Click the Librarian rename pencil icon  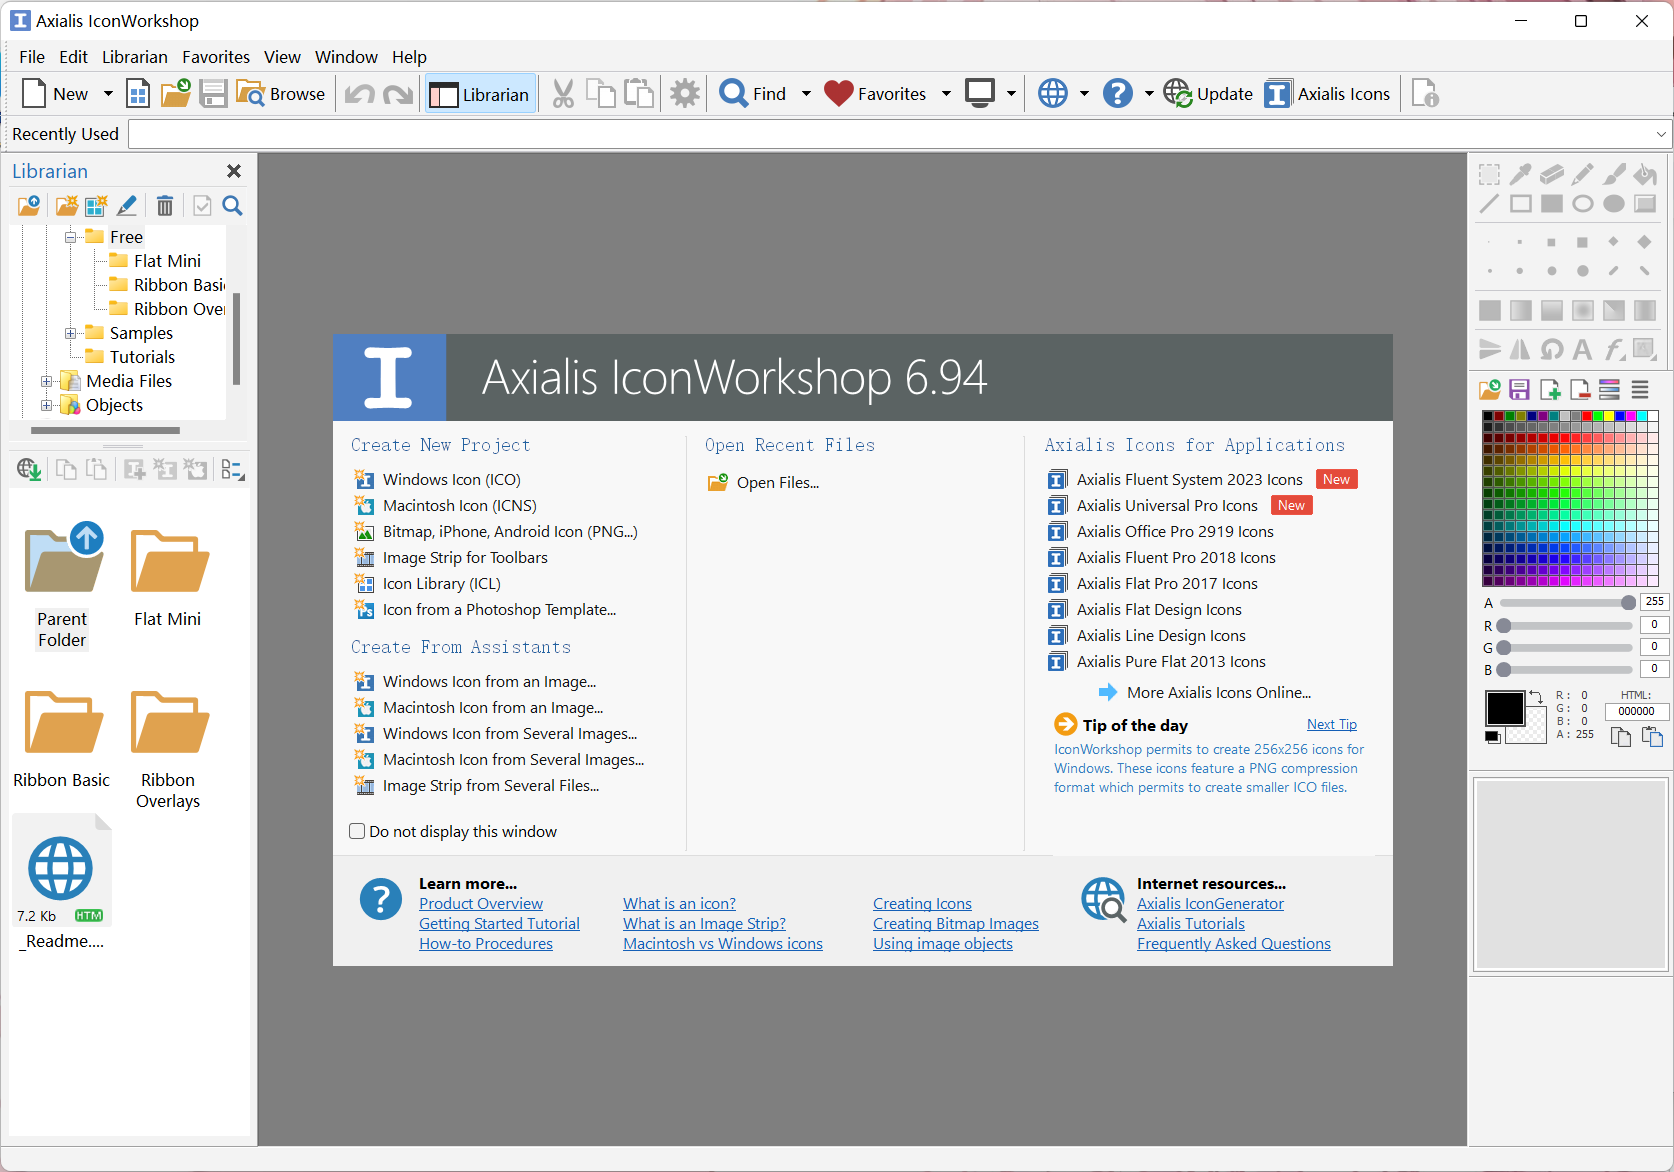[127, 206]
